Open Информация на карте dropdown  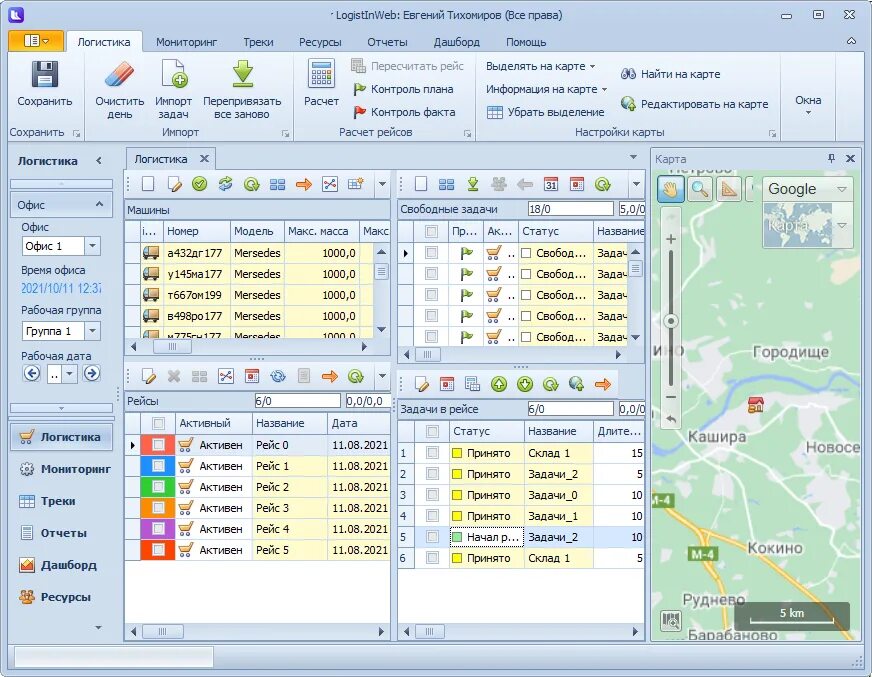click(x=547, y=89)
